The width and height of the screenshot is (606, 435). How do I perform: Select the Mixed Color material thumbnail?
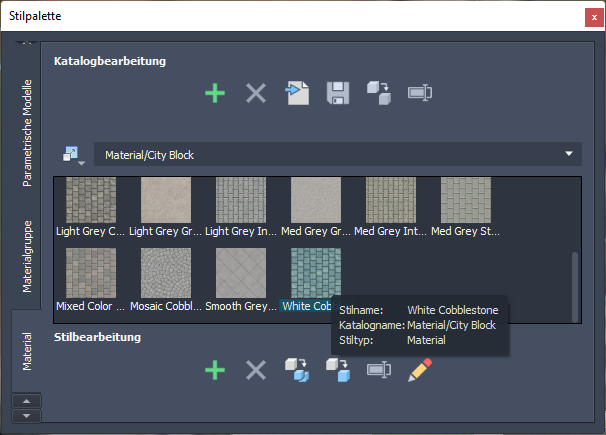pyautogui.click(x=91, y=273)
